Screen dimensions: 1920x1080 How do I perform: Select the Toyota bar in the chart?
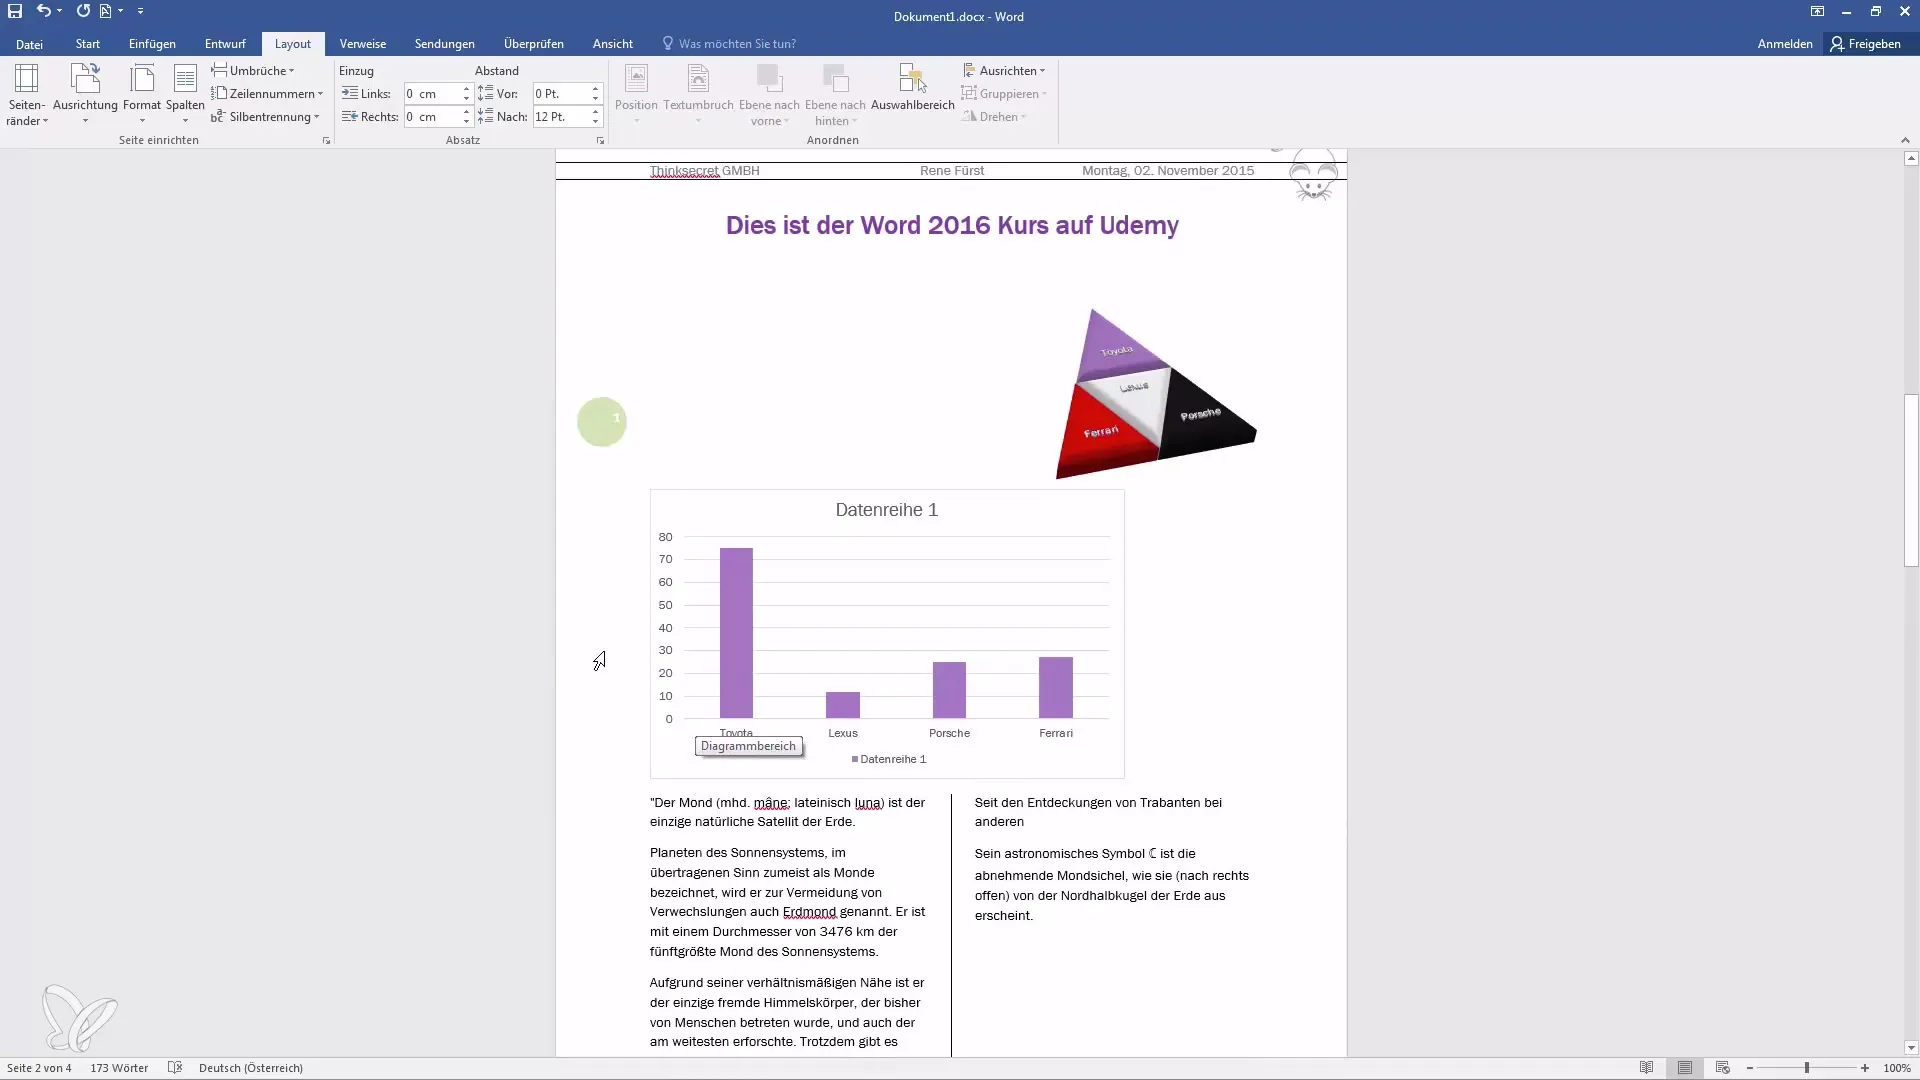pos(736,633)
